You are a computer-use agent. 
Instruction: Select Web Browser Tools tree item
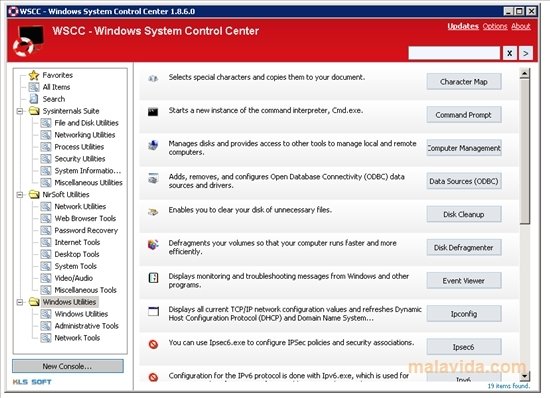(85, 218)
